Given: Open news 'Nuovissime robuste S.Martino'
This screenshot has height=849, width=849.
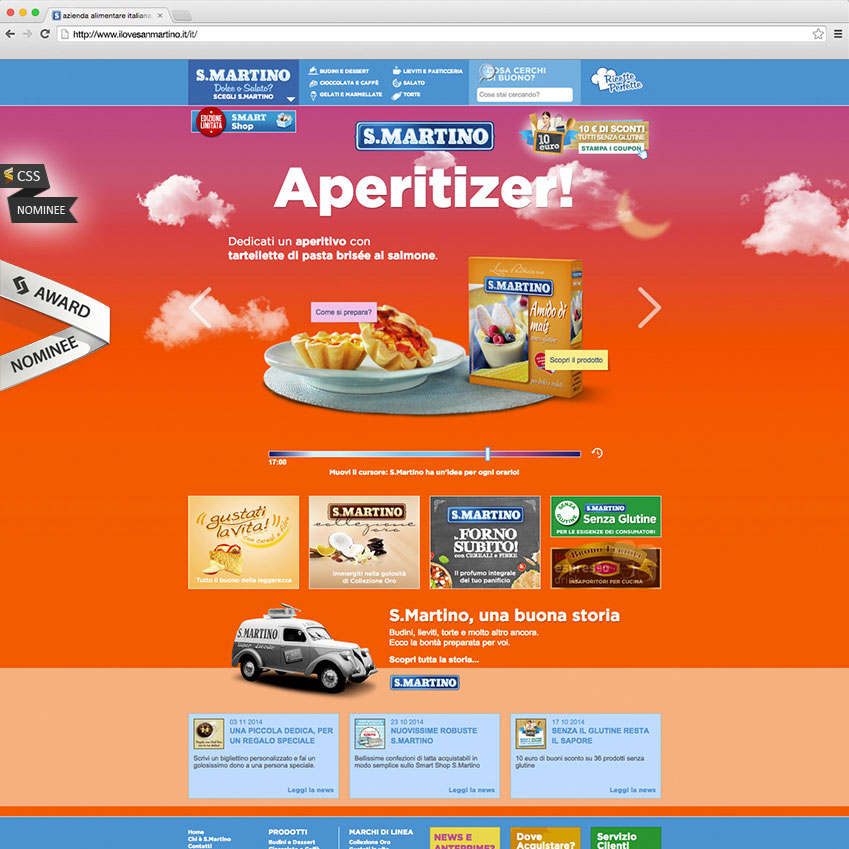Looking at the screenshot, I should click(x=434, y=735).
